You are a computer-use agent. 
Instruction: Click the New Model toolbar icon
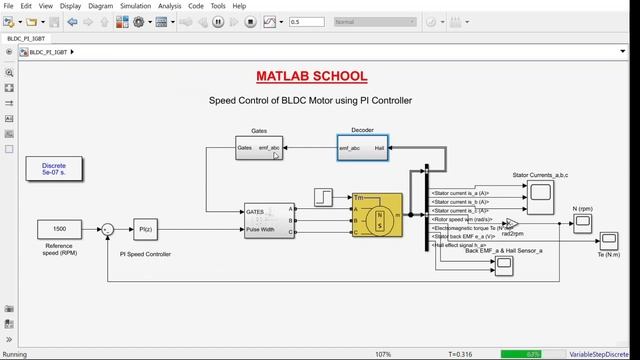pyautogui.click(x=8, y=22)
